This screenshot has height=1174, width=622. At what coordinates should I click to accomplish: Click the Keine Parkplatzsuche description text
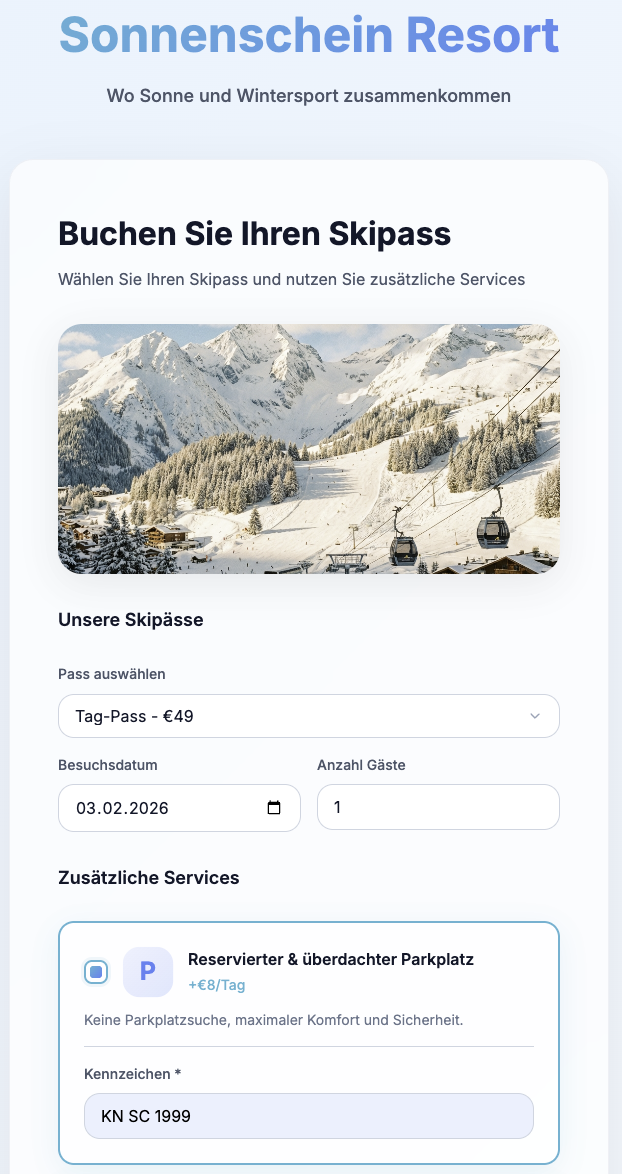coord(274,1021)
